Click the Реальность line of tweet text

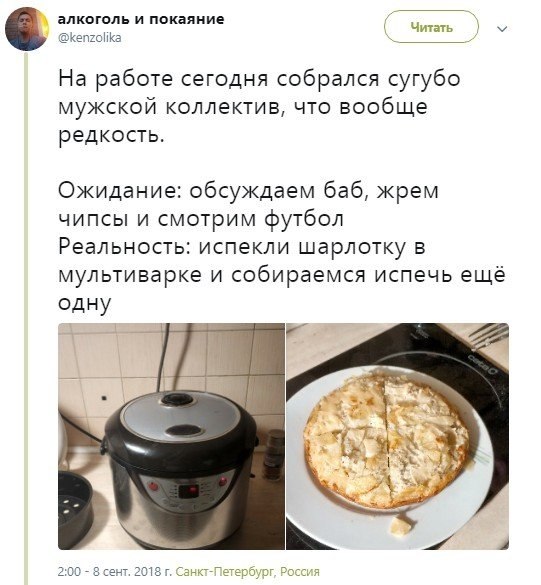282,275
